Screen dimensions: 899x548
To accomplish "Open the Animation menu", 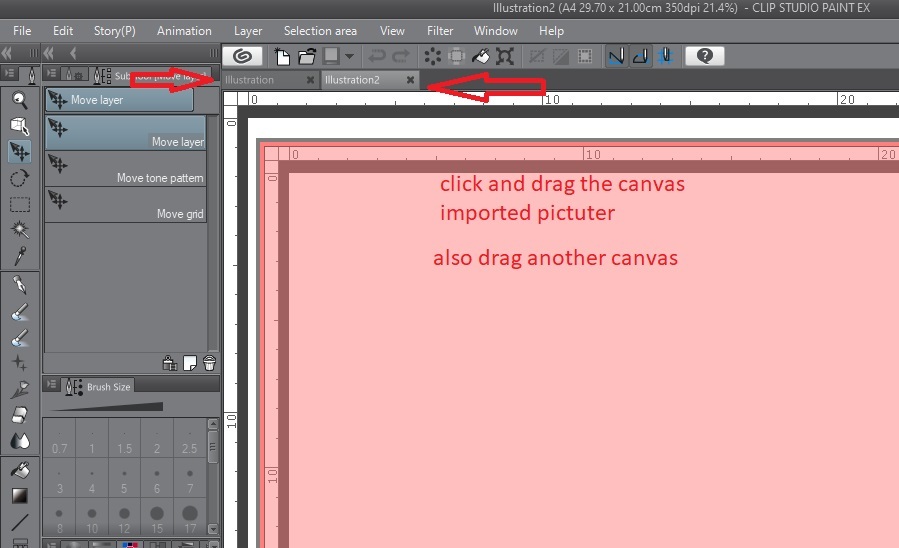I will tap(184, 31).
